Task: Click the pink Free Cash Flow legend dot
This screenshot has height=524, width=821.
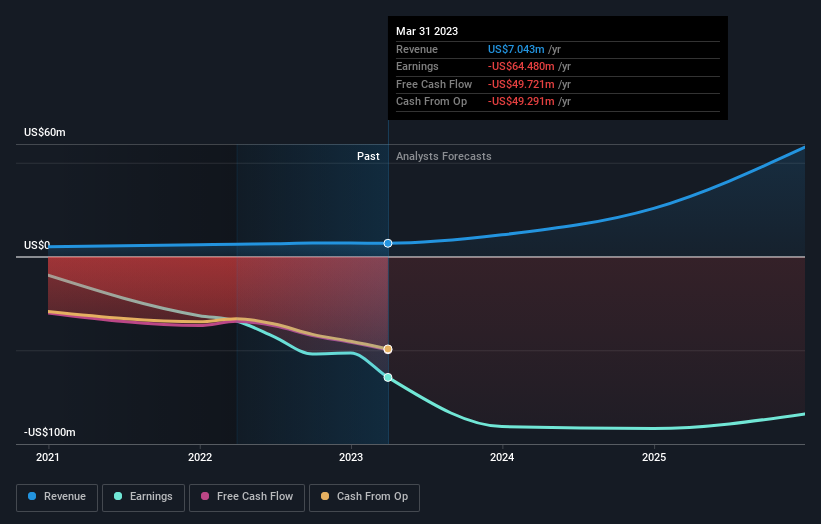Action: click(205, 496)
